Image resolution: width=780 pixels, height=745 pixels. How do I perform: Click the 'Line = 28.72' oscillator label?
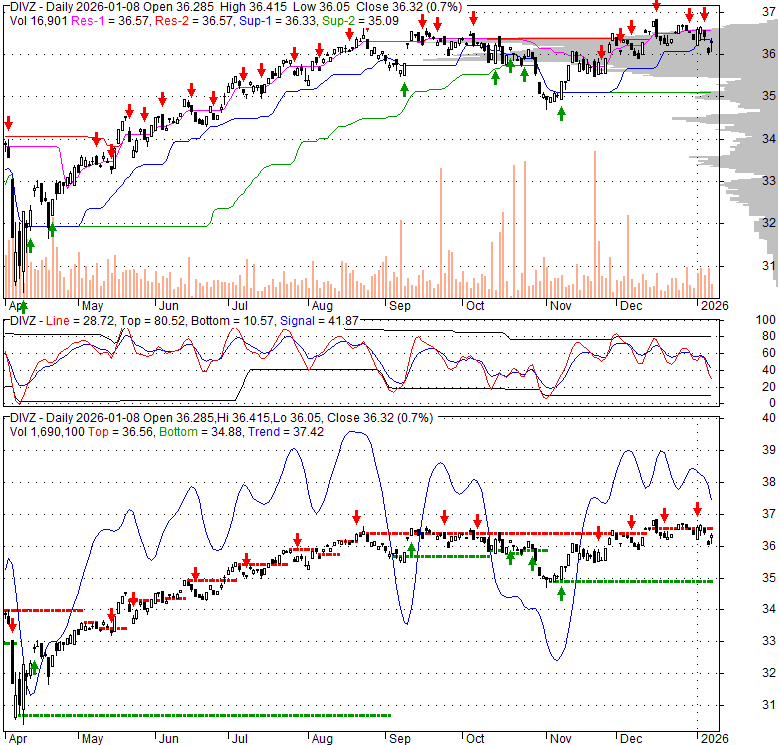[x=80, y=321]
